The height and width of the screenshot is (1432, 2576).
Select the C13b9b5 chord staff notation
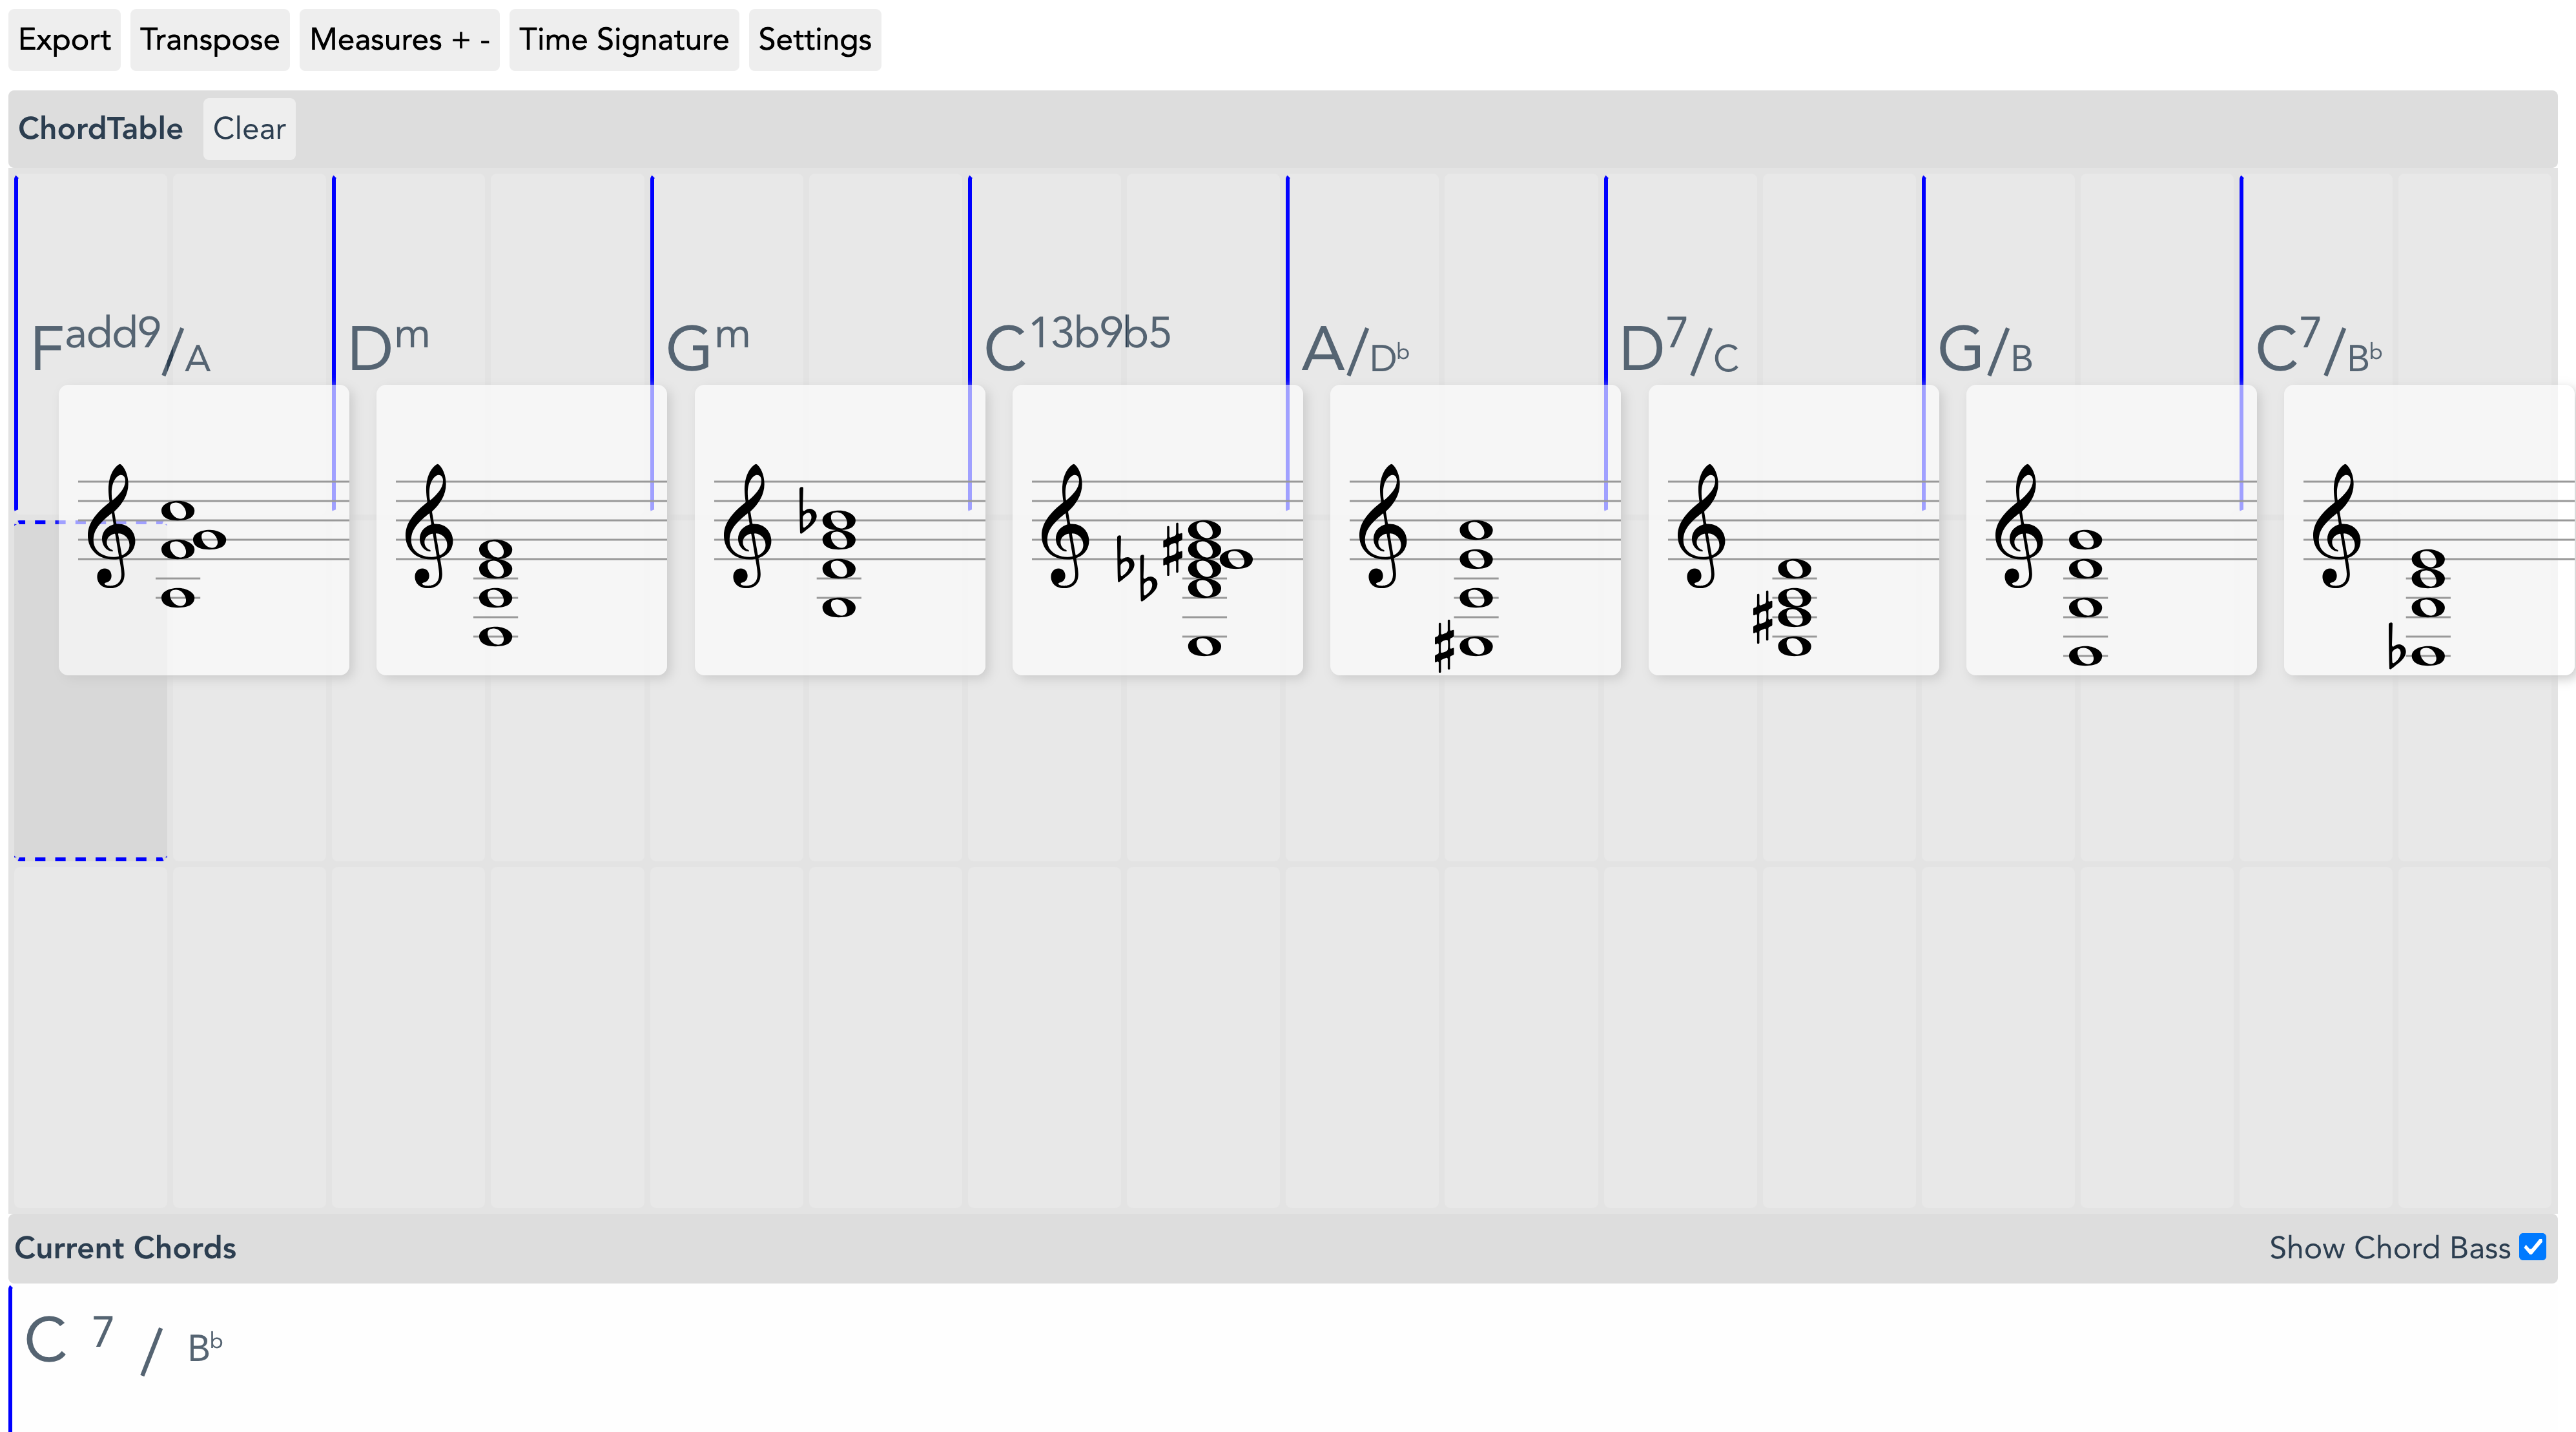pos(1157,530)
